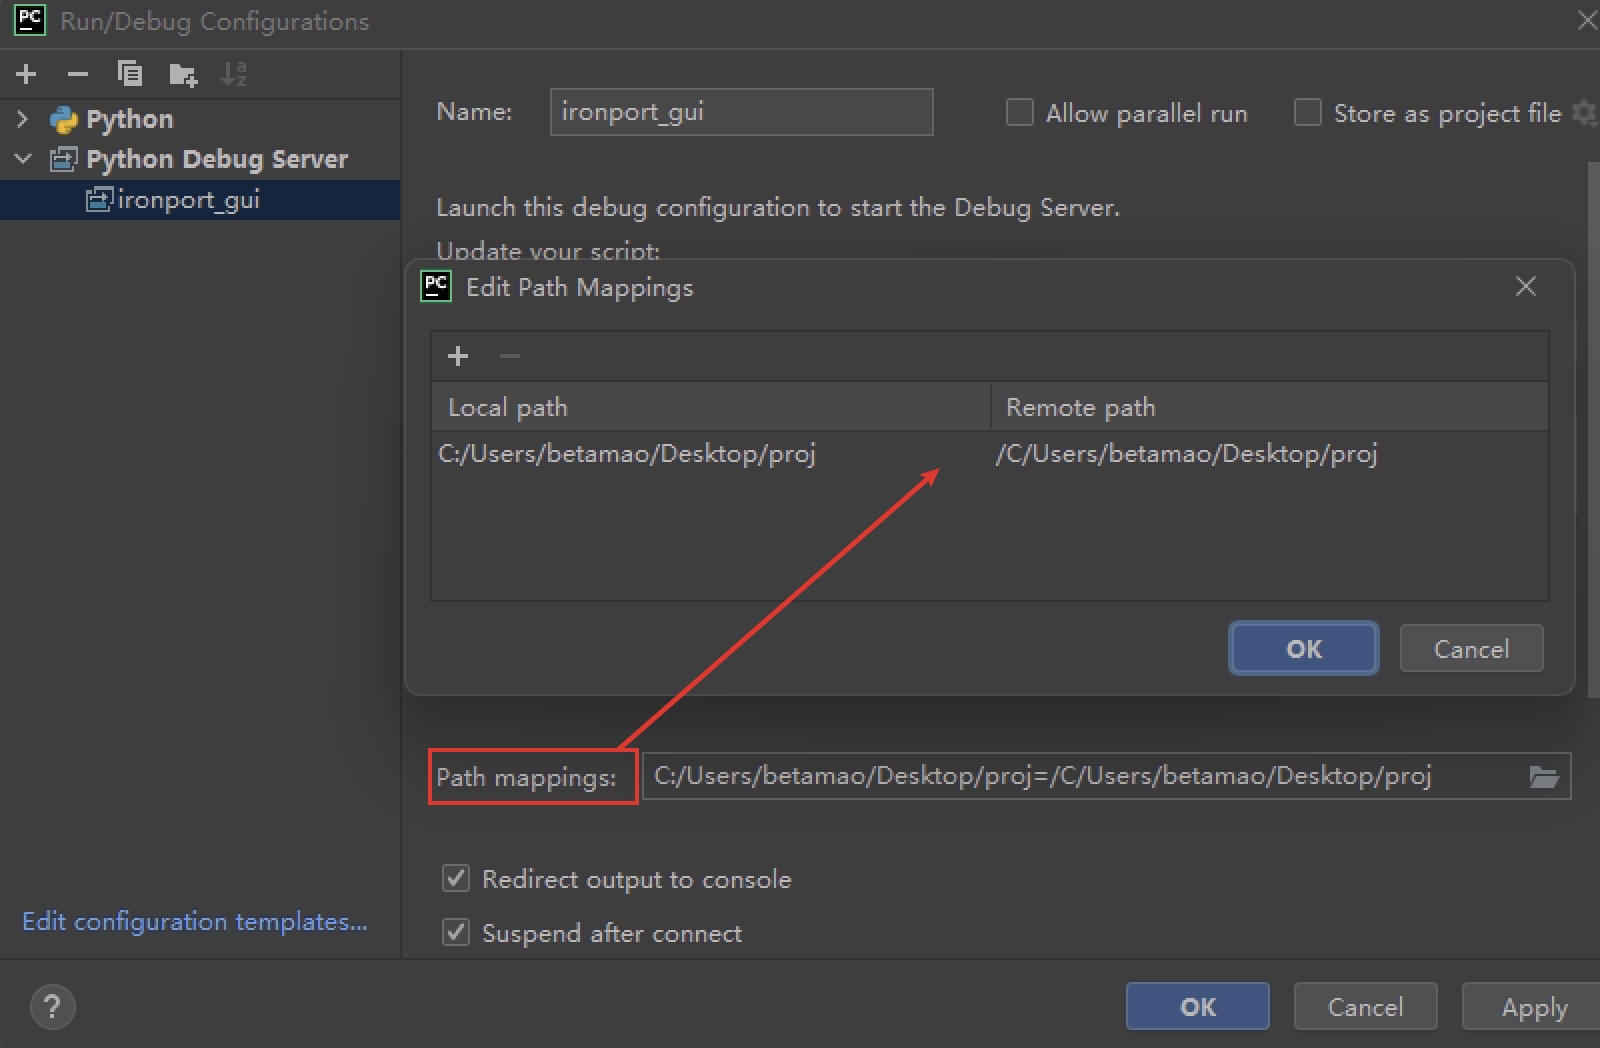
Task: Click Python Debug Server node icon
Action: pos(64,159)
